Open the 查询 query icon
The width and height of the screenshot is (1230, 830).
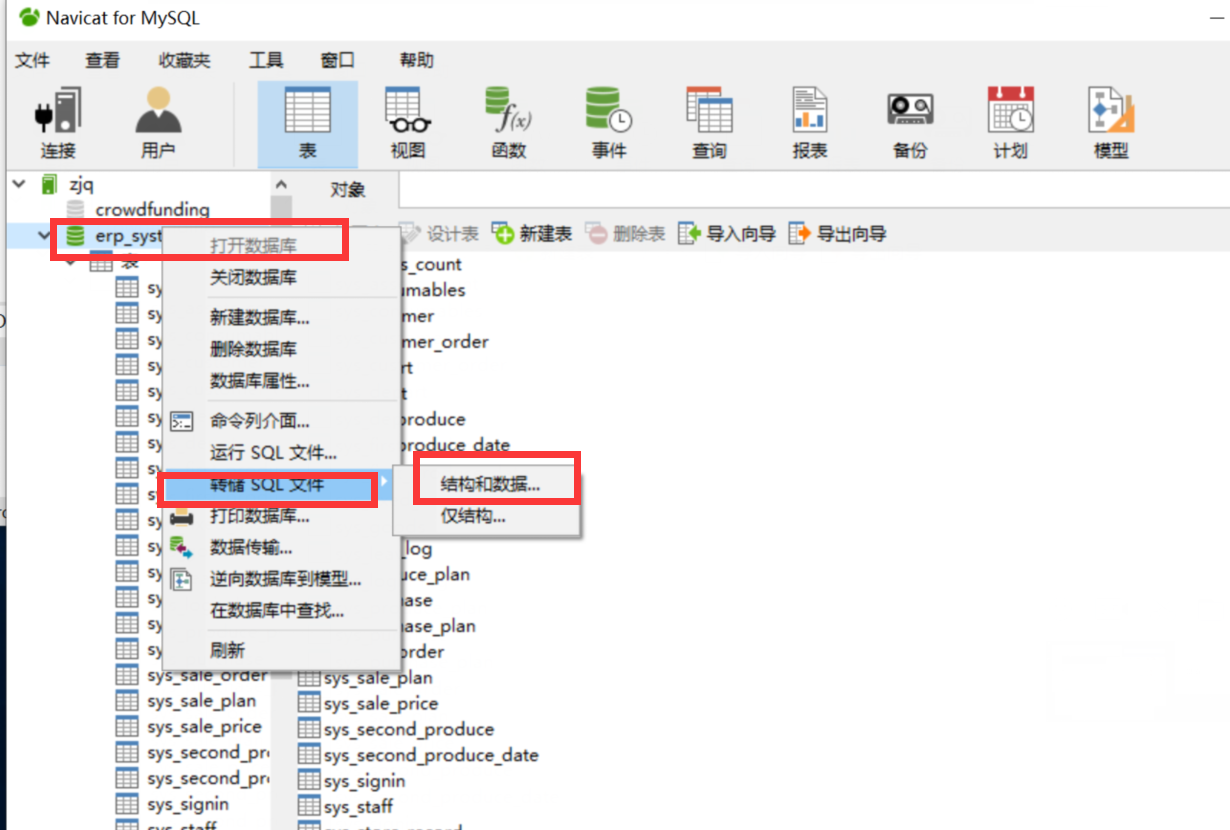709,123
